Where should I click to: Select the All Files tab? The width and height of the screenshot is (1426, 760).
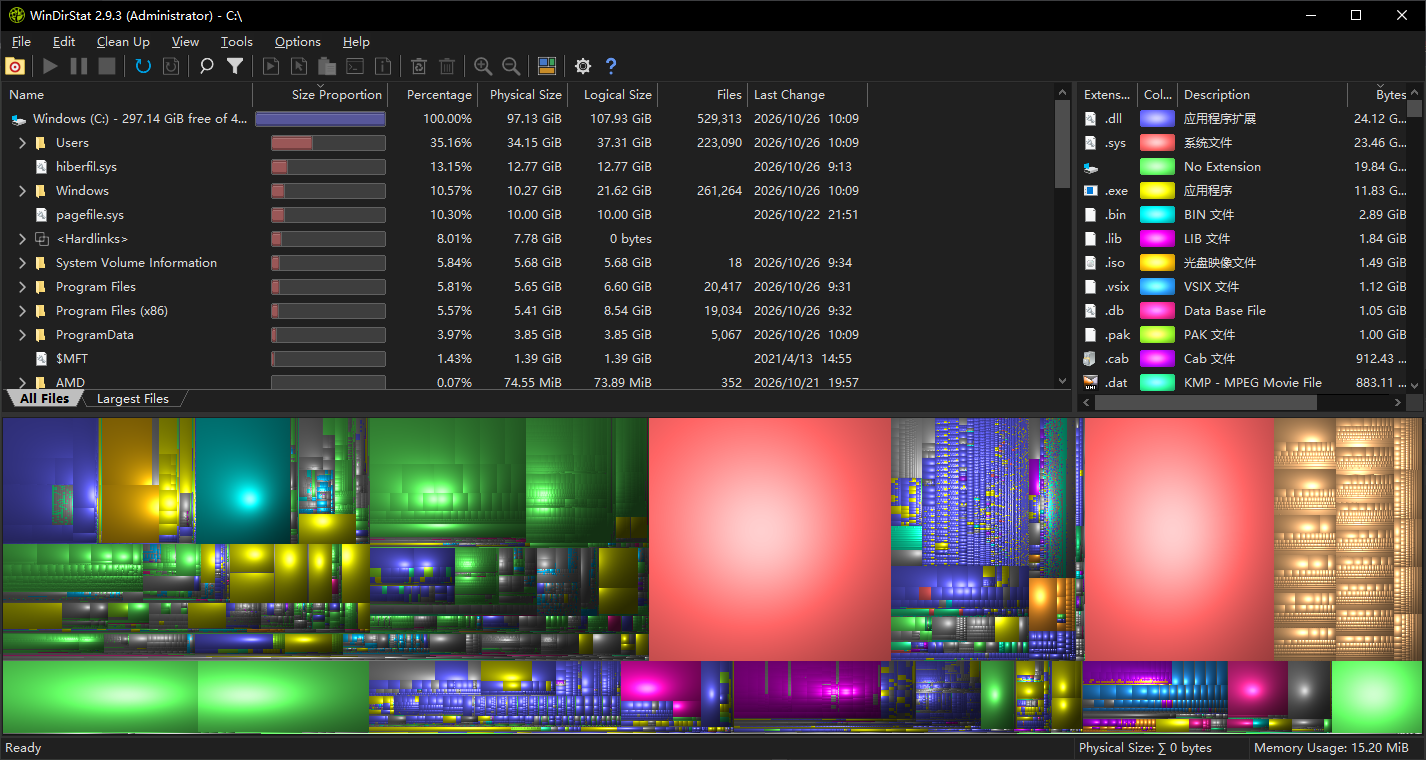tap(45, 399)
